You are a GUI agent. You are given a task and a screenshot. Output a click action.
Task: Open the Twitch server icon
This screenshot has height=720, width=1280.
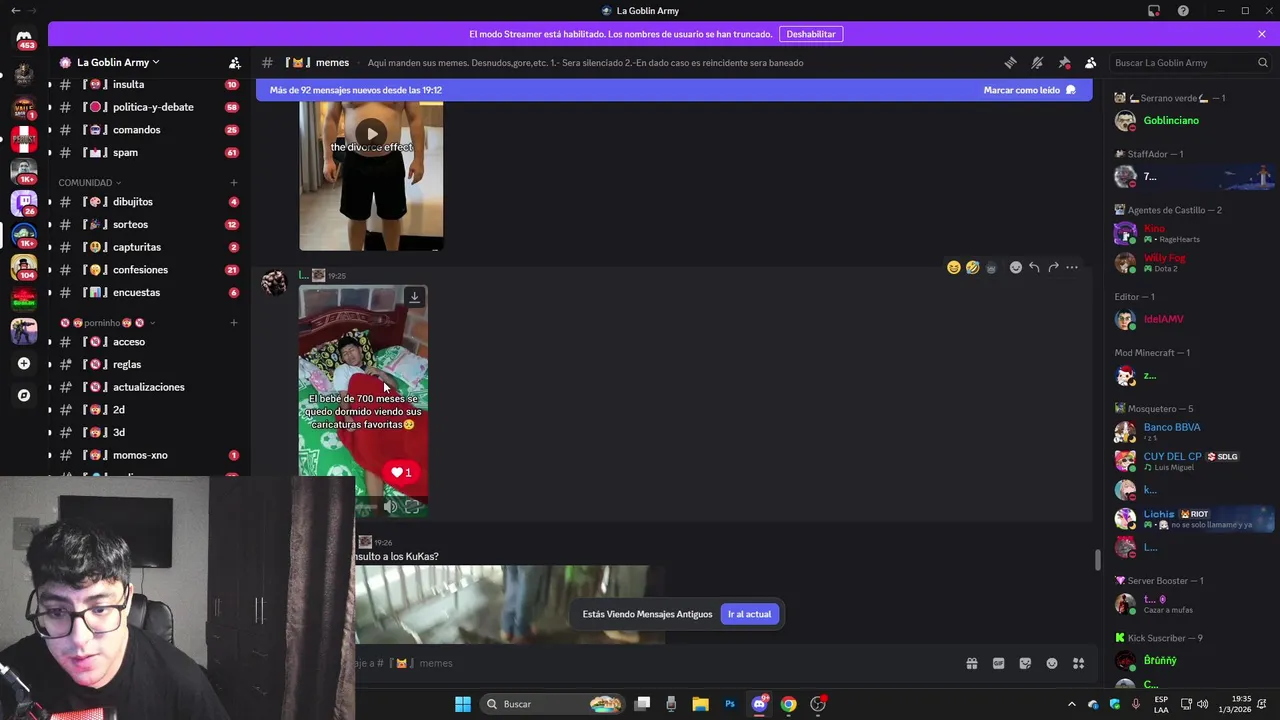[x=24, y=202]
